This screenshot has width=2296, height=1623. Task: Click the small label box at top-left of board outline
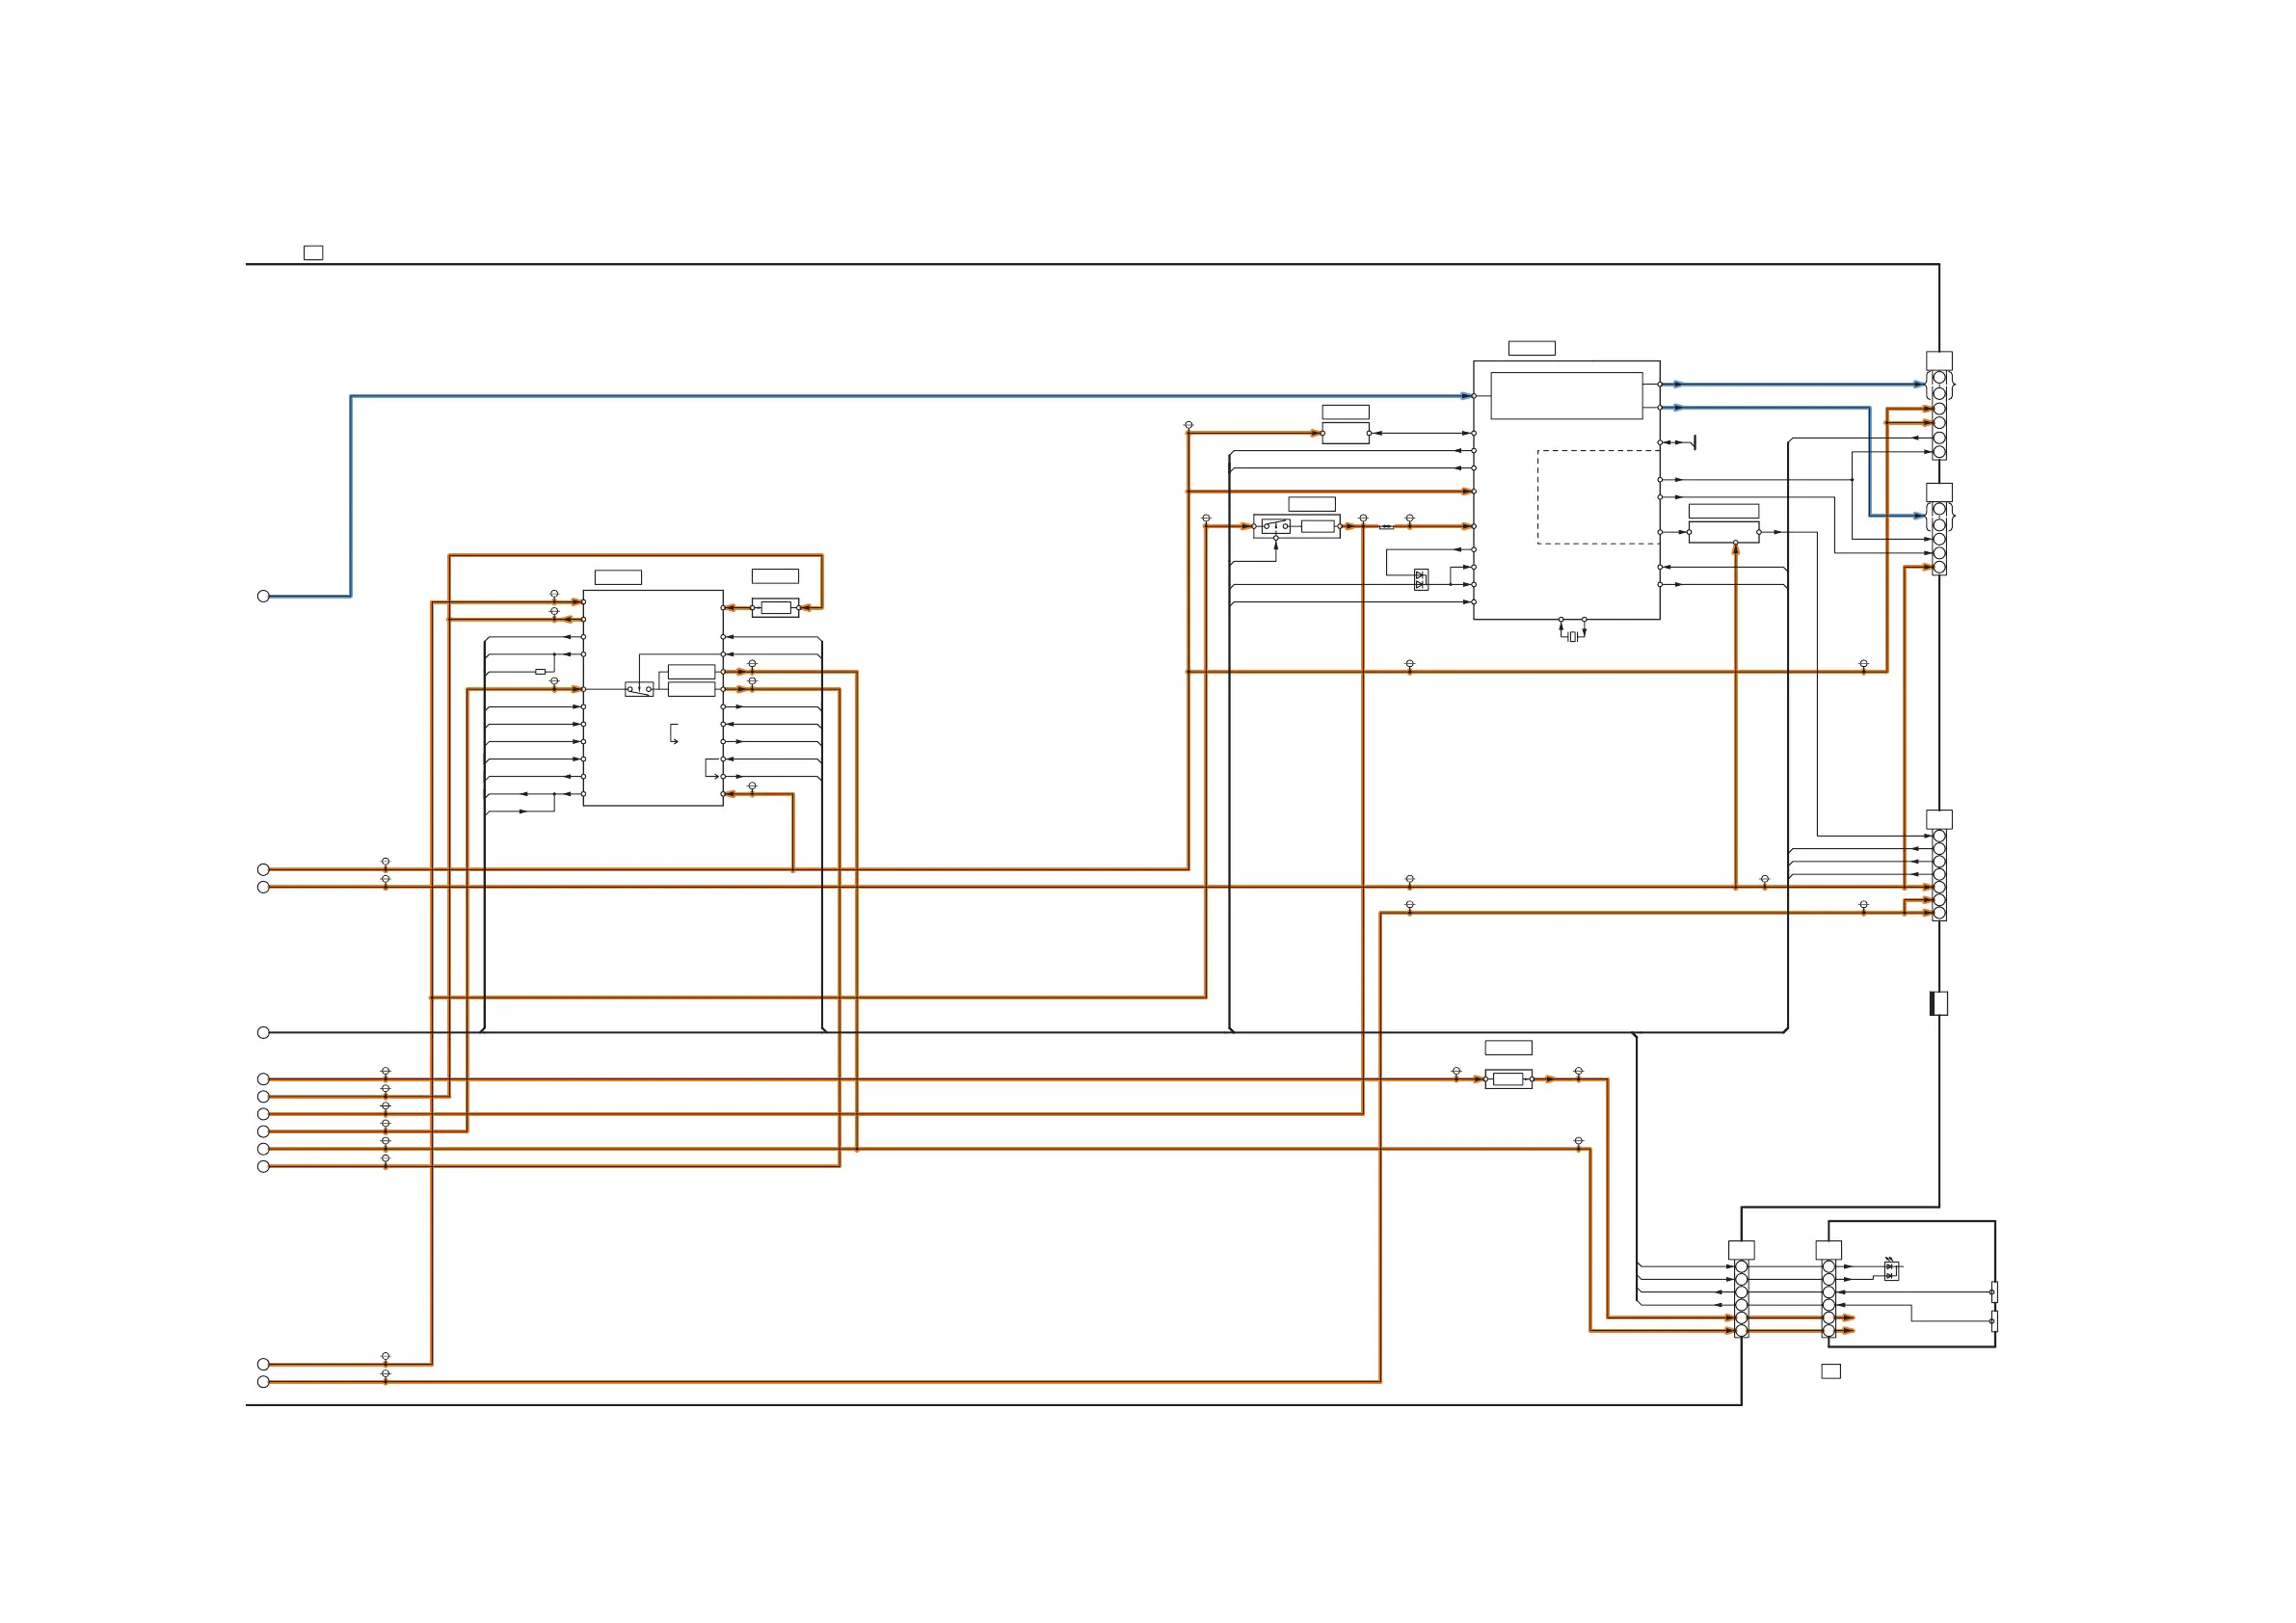[x=313, y=253]
